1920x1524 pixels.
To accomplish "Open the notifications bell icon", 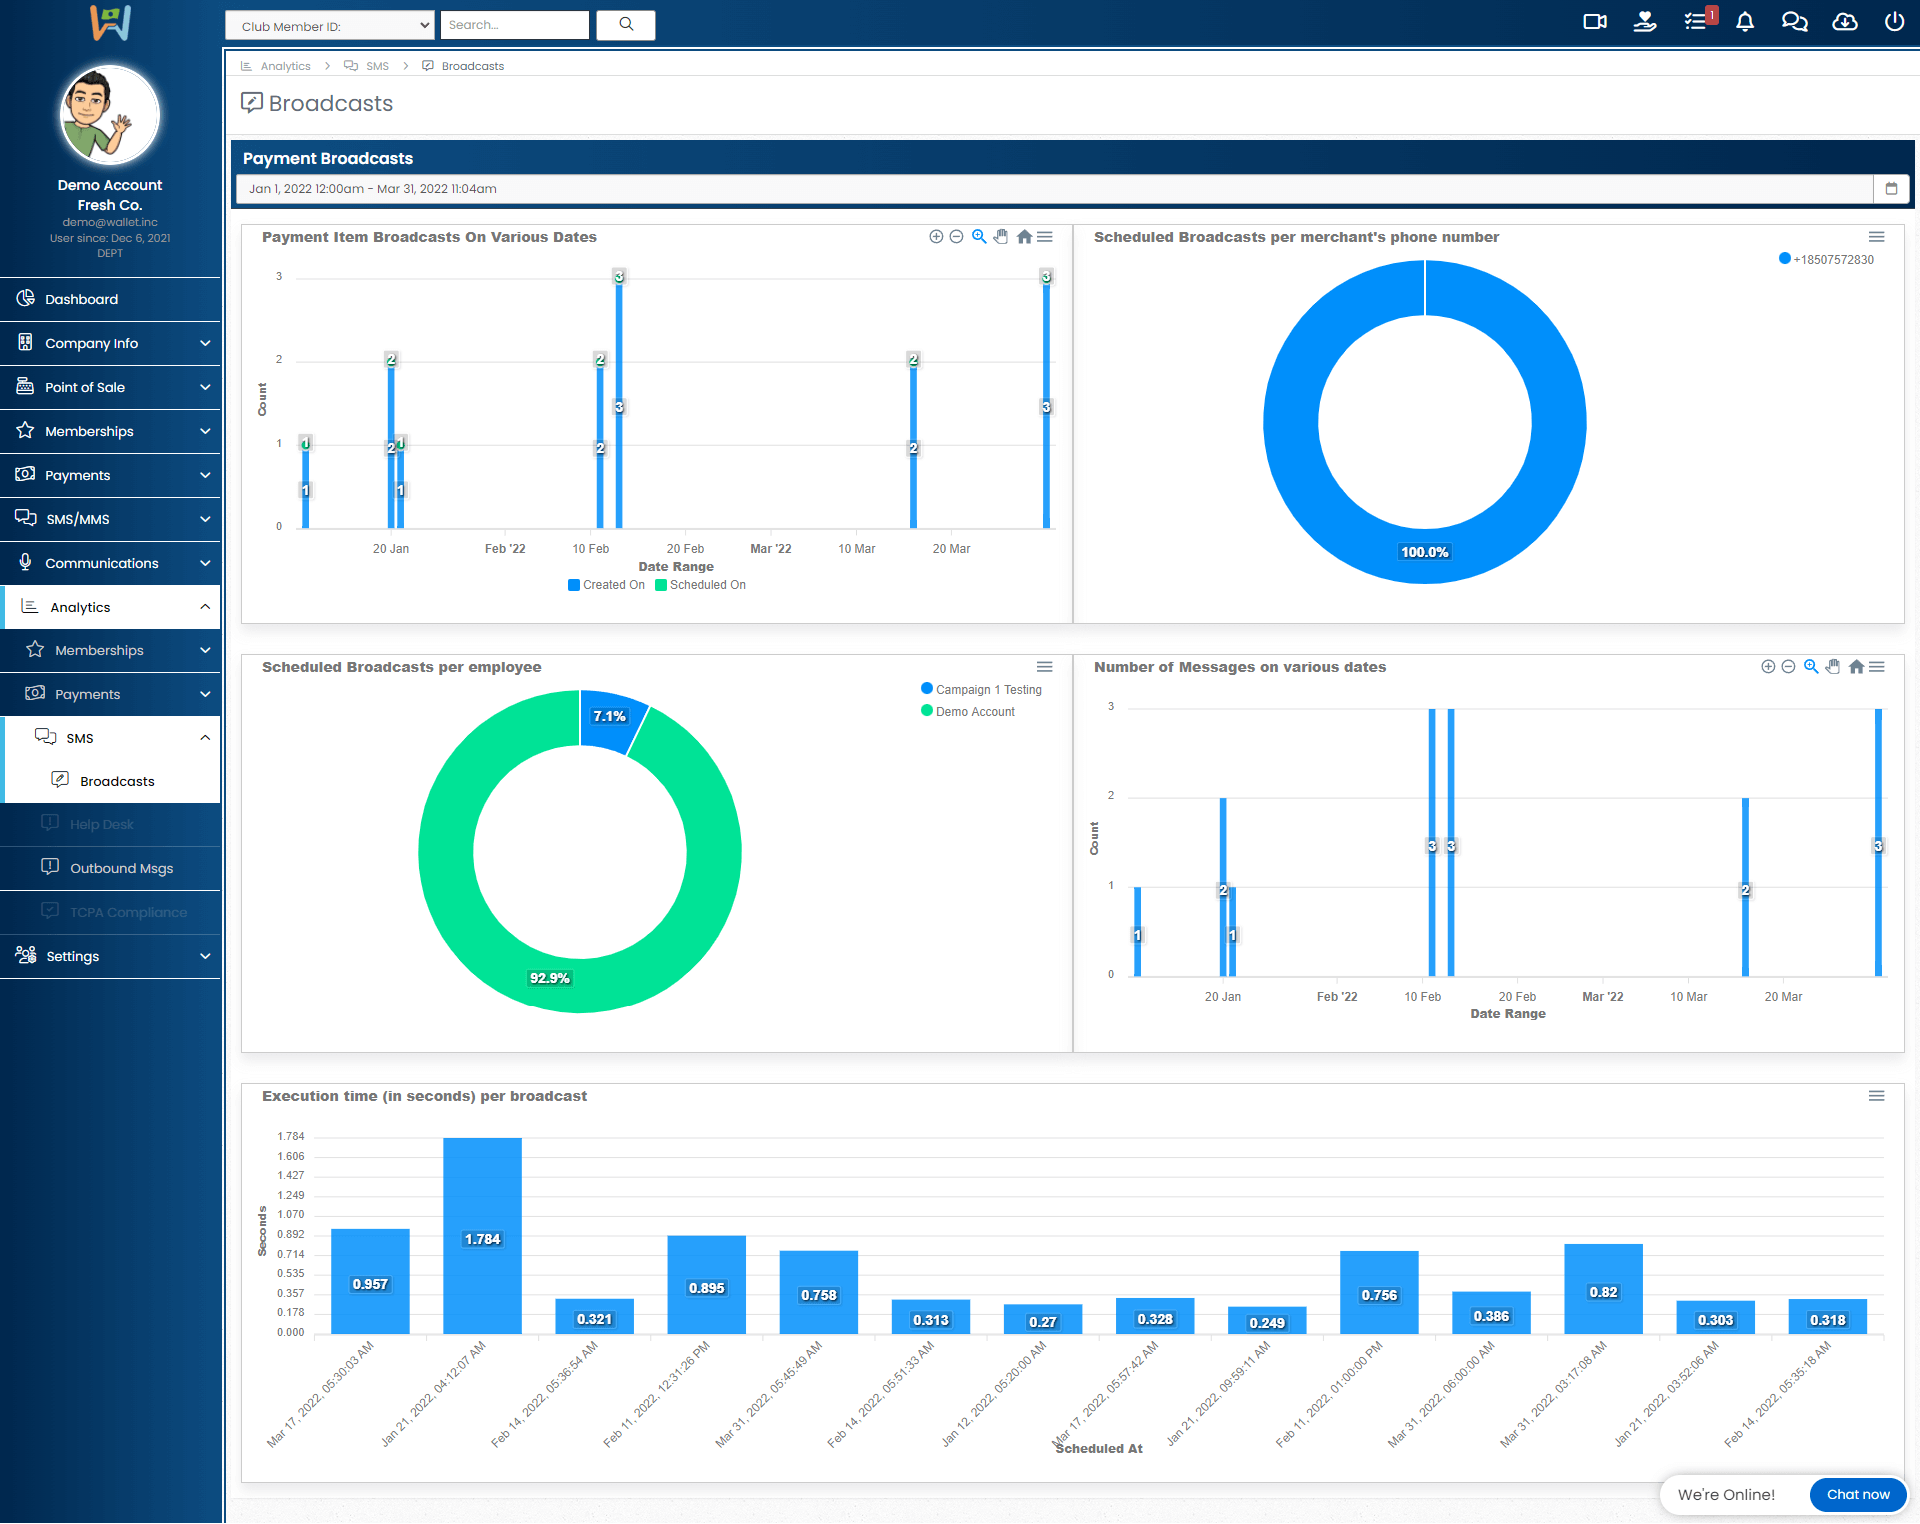I will point(1745,22).
